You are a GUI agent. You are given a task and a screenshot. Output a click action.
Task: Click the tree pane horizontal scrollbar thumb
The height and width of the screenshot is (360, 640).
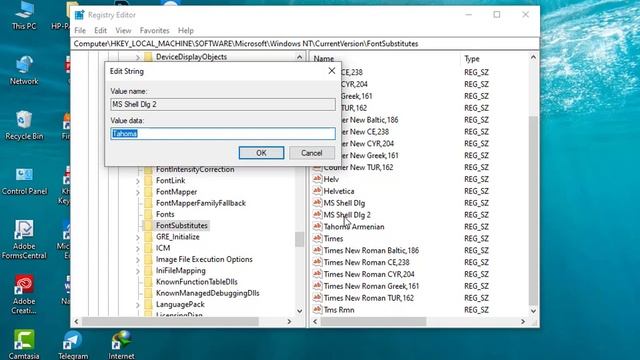tap(170, 322)
